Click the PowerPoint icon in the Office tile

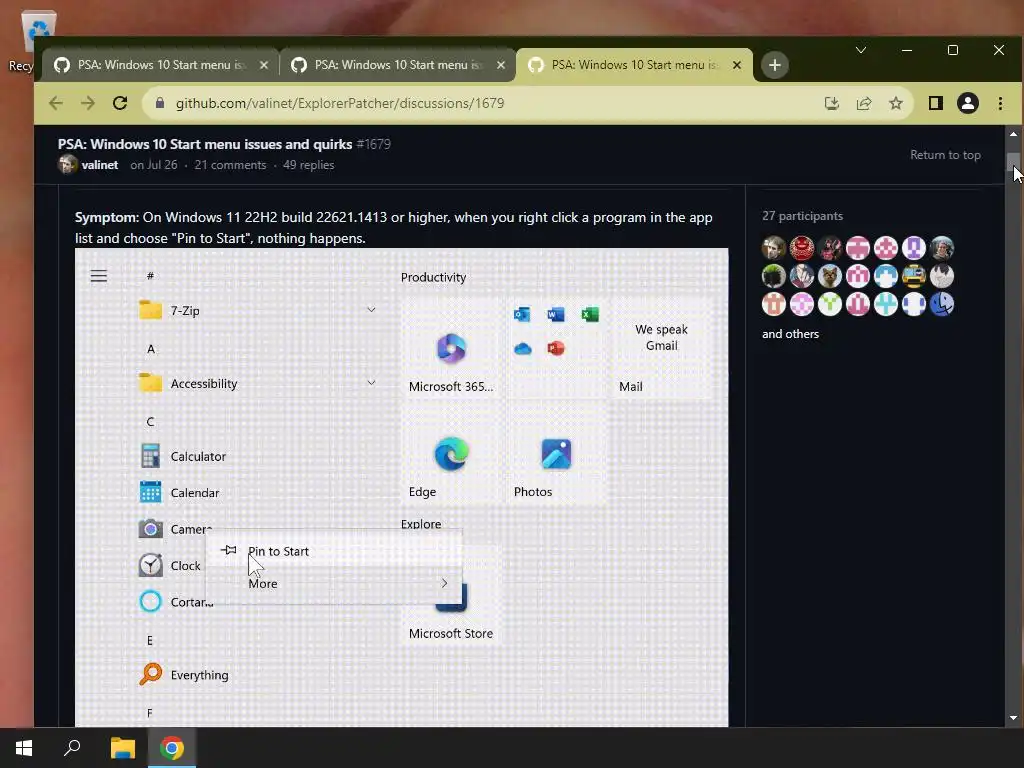click(556, 348)
